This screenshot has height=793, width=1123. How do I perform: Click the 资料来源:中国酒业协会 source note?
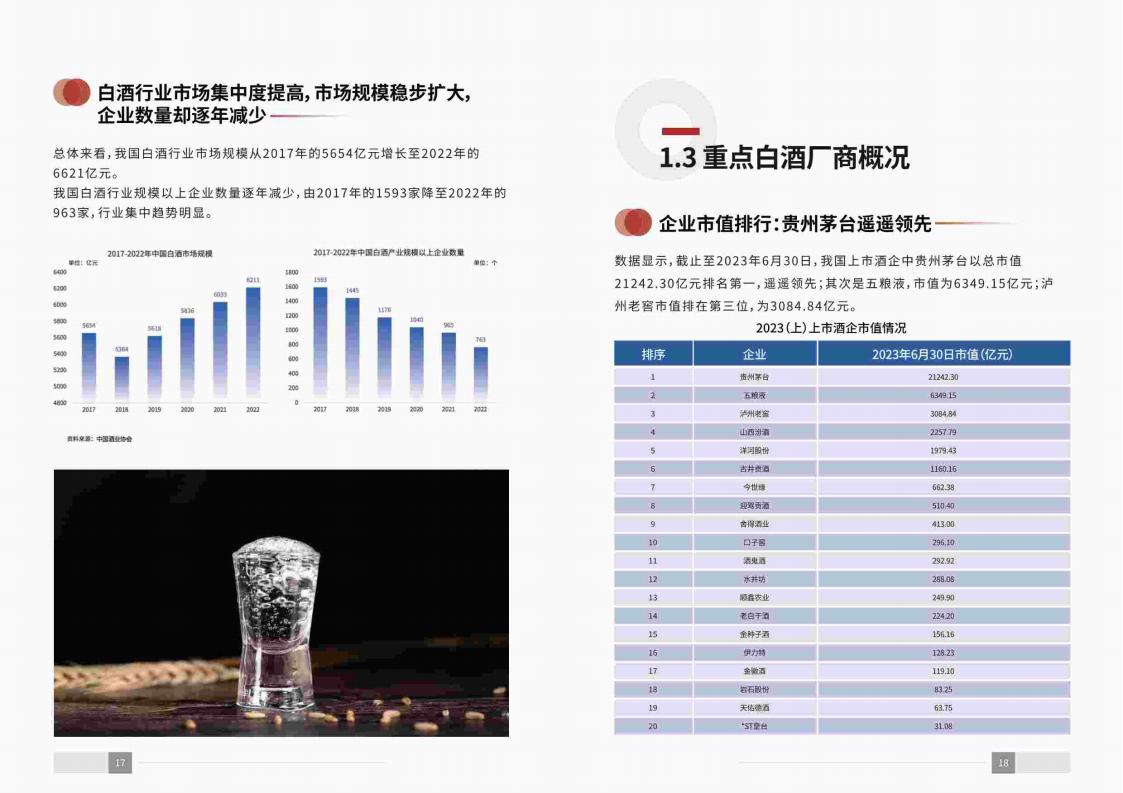[99, 439]
